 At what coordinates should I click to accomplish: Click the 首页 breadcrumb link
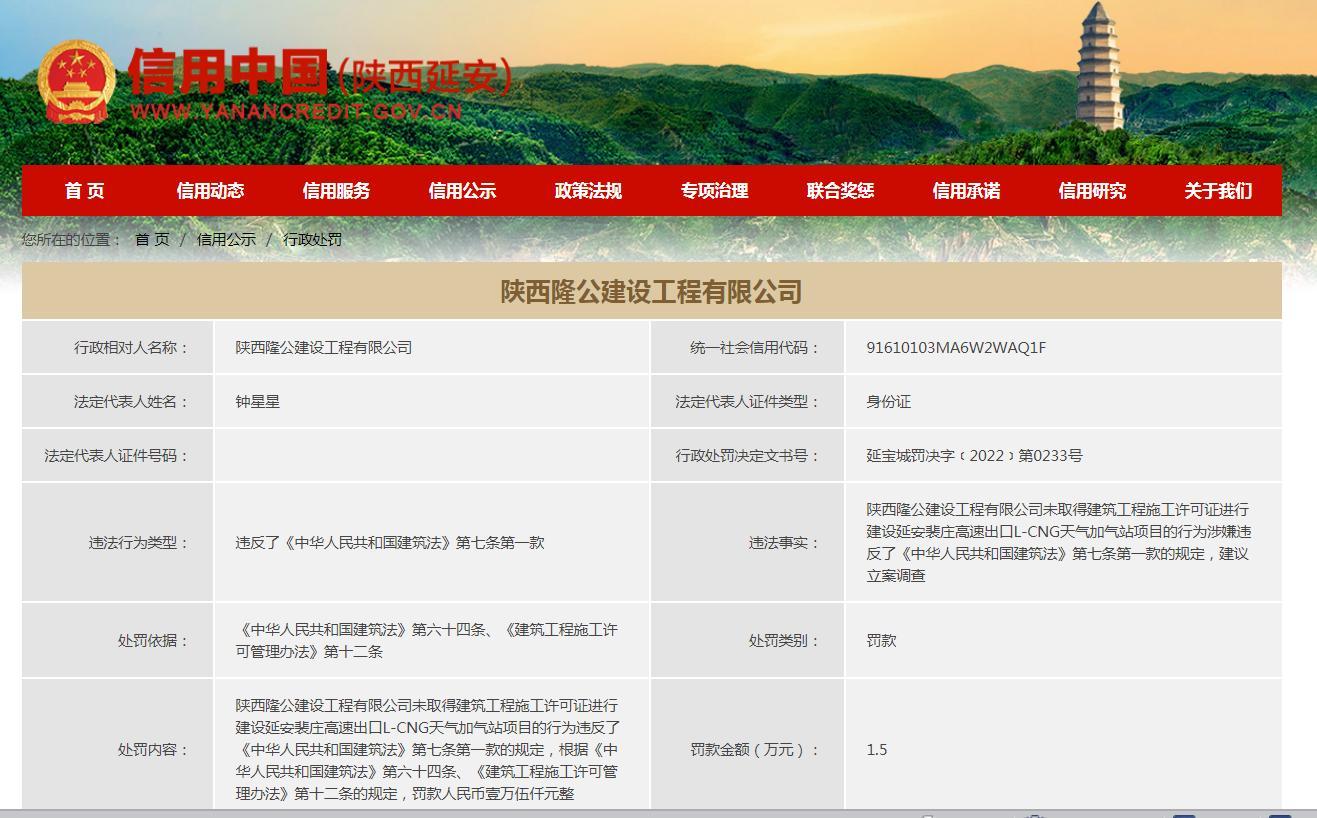coord(152,240)
